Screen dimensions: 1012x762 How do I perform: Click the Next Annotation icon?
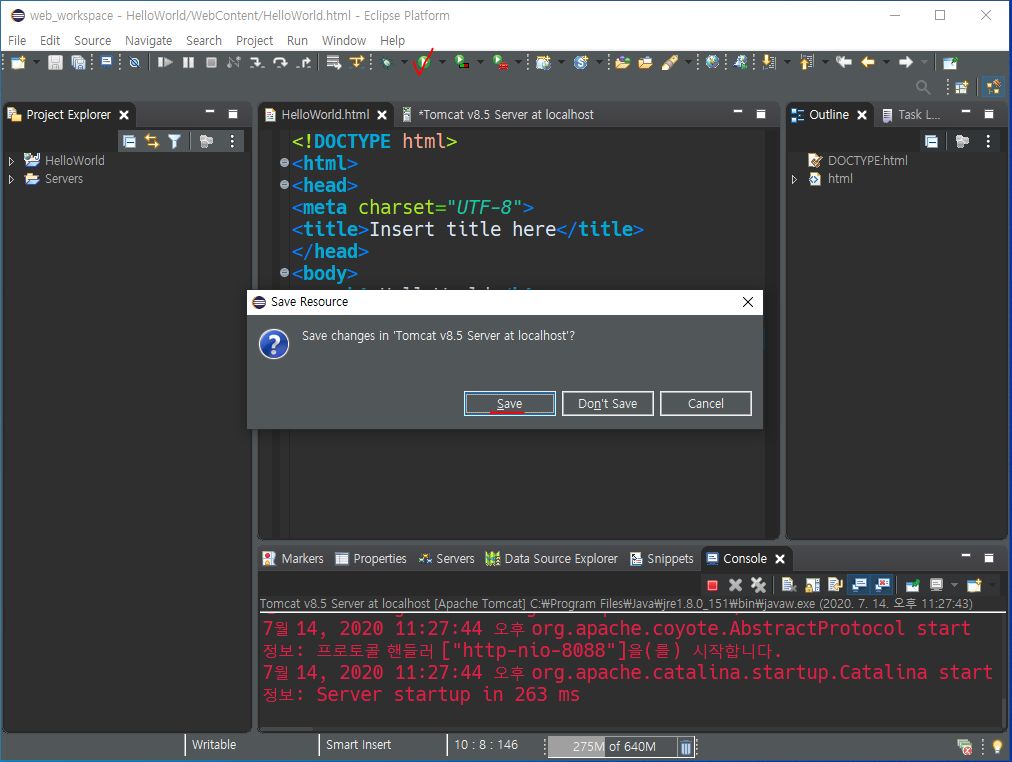coord(769,62)
